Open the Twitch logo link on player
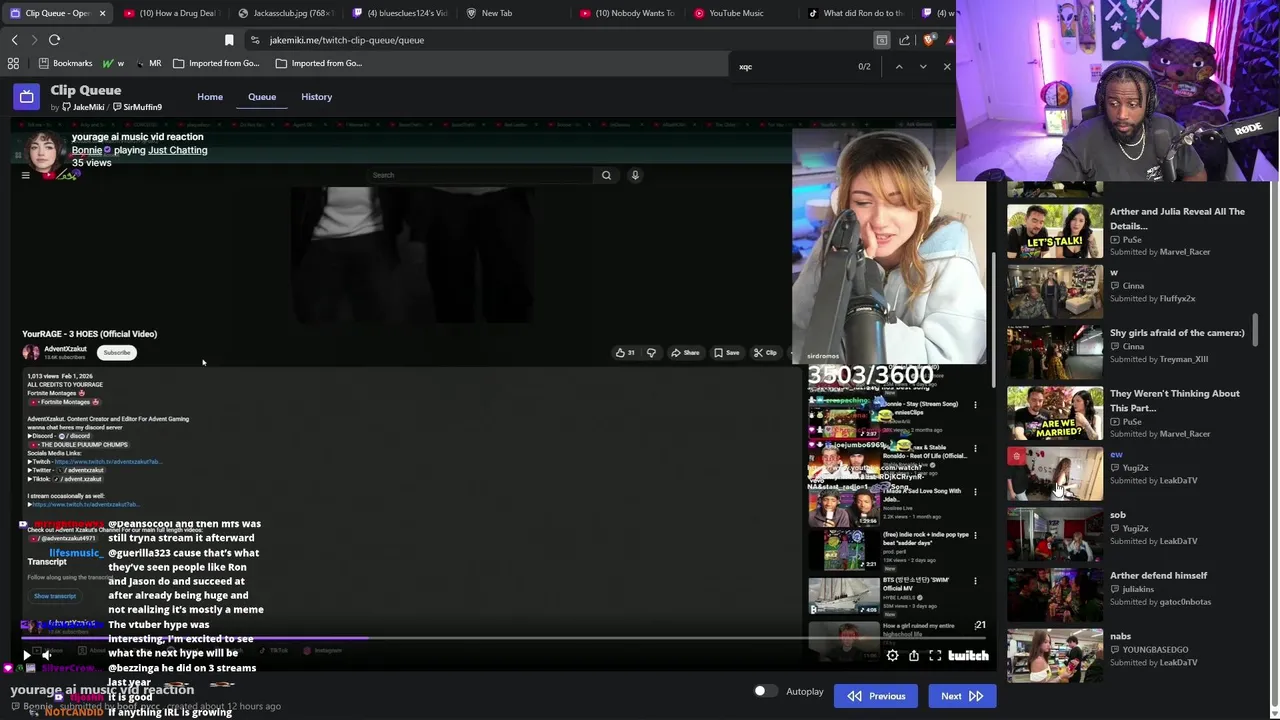Screen dimensions: 1280x720 [968, 656]
